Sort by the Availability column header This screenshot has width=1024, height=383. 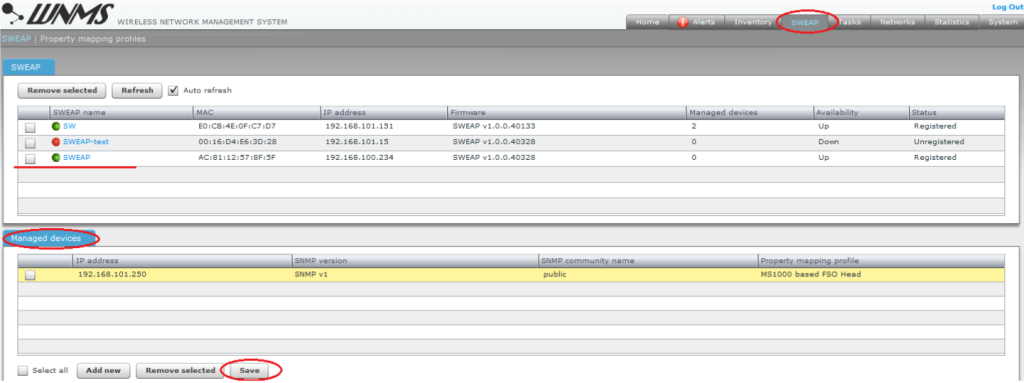[x=838, y=112]
